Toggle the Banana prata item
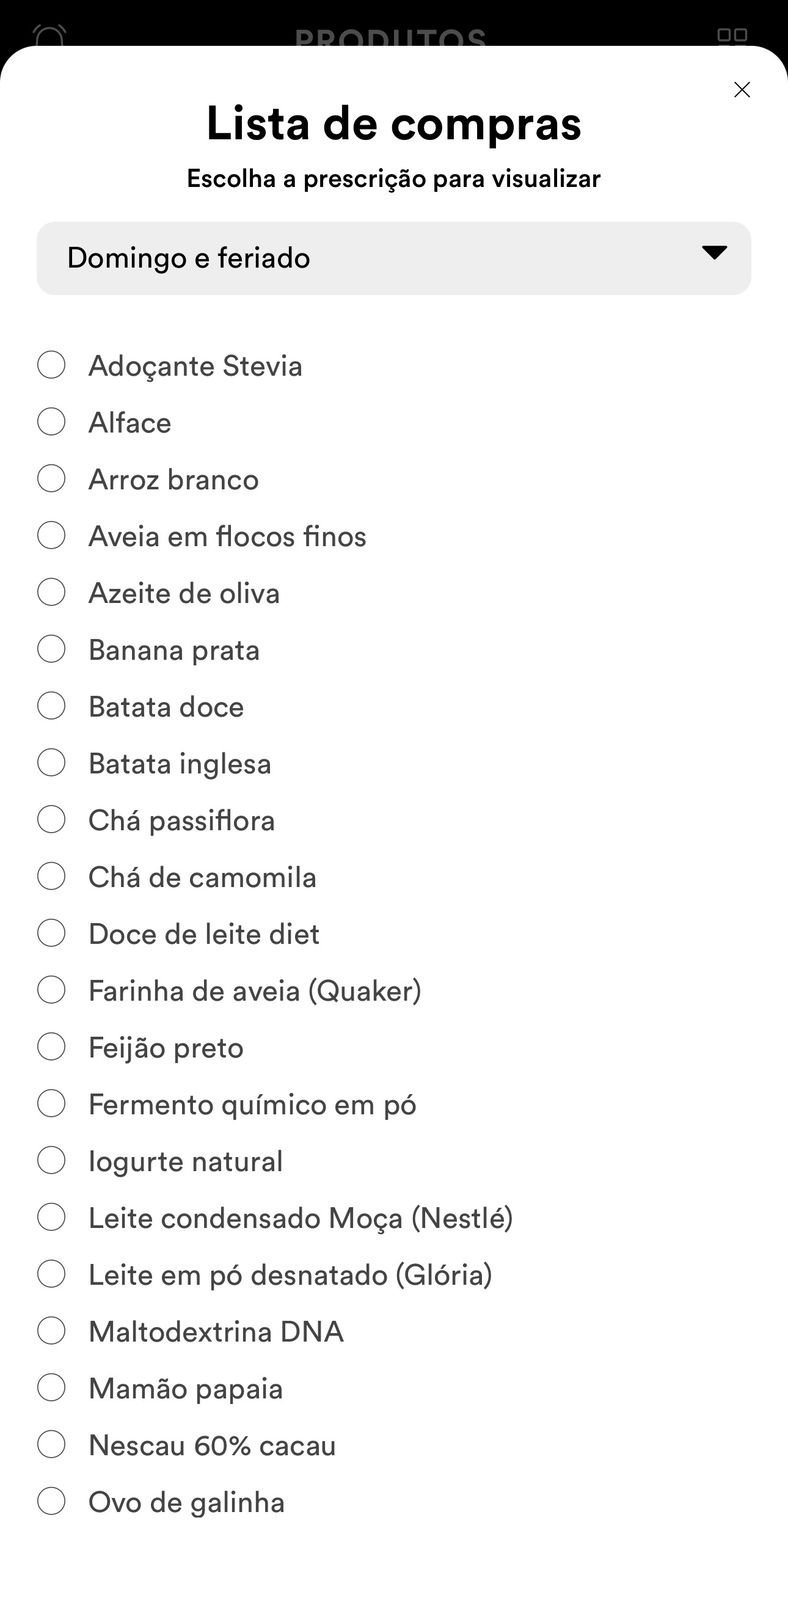This screenshot has height=1600, width=788. (51, 649)
